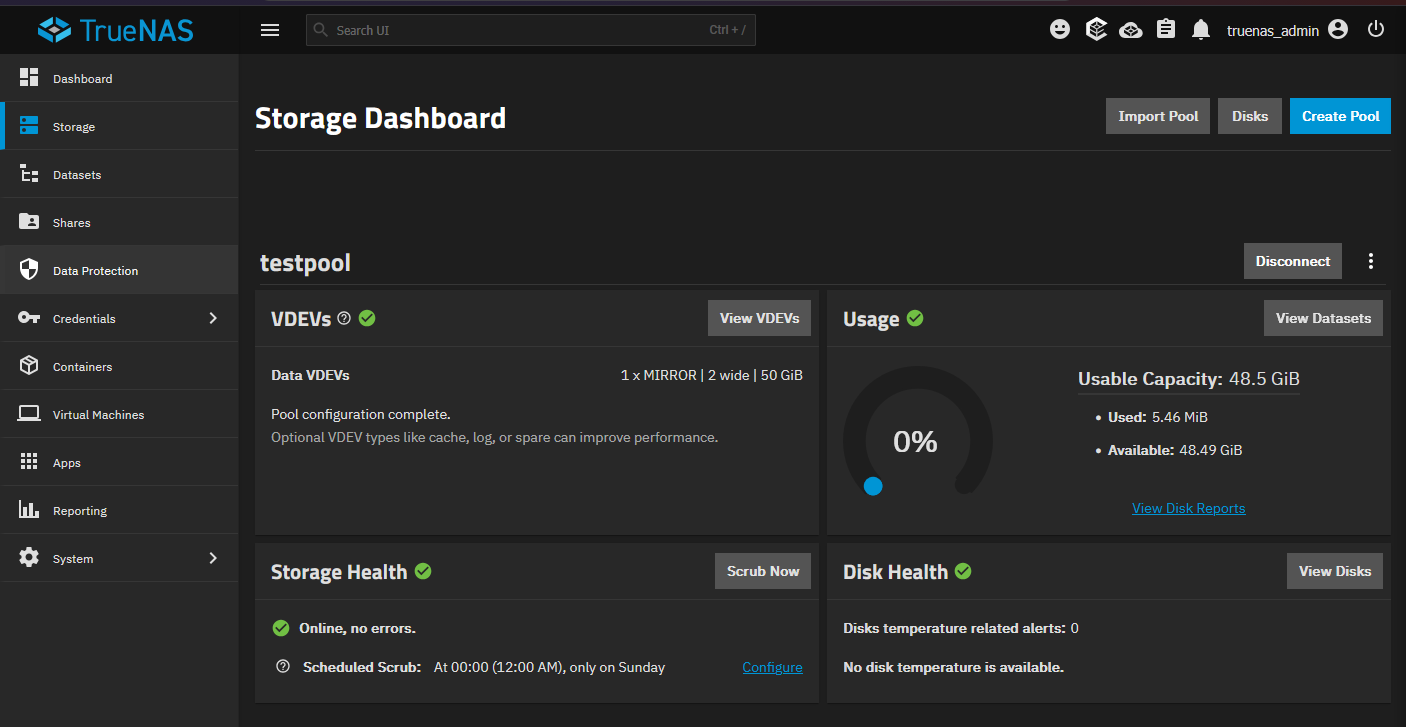Screen dimensions: 1406x727
Task: Open Data Protection in the sidebar
Action: coord(119,271)
